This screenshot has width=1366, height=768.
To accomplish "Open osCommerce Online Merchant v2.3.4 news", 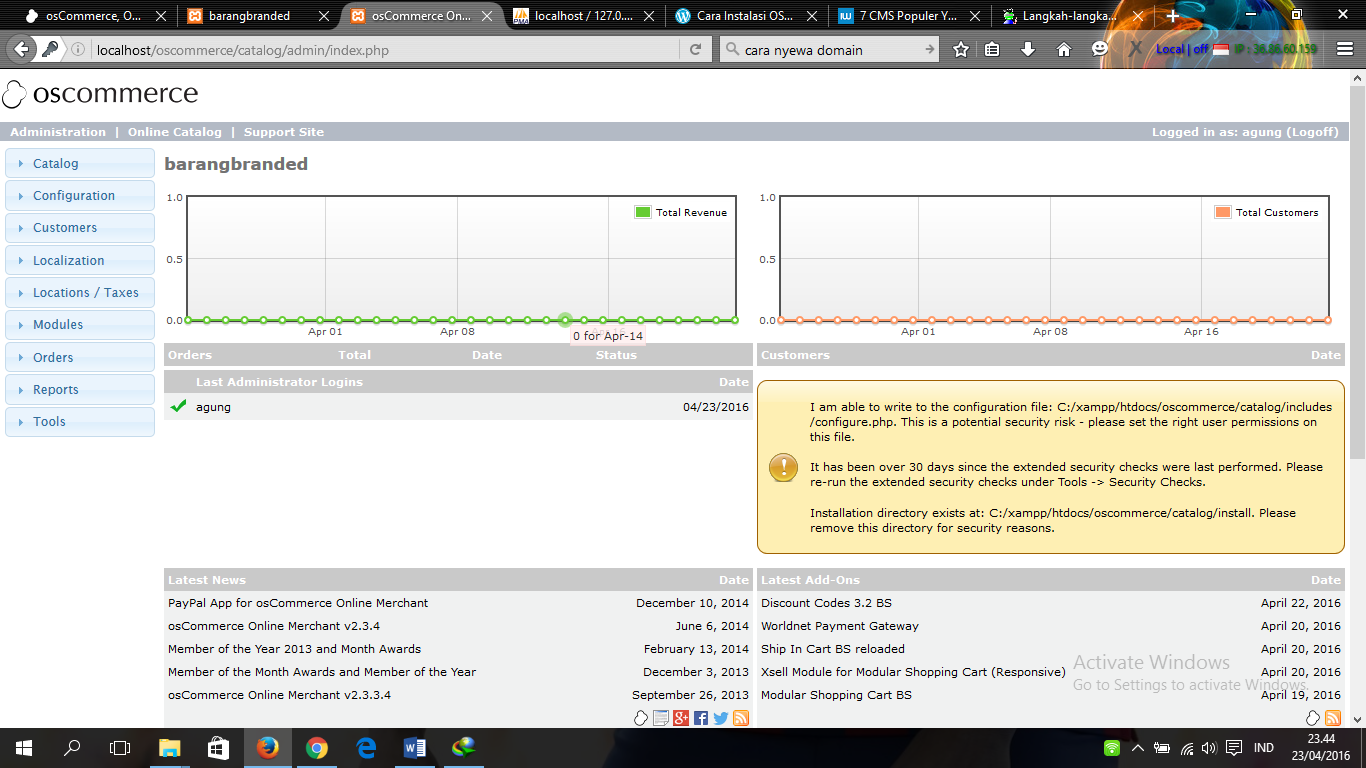I will coord(274,626).
